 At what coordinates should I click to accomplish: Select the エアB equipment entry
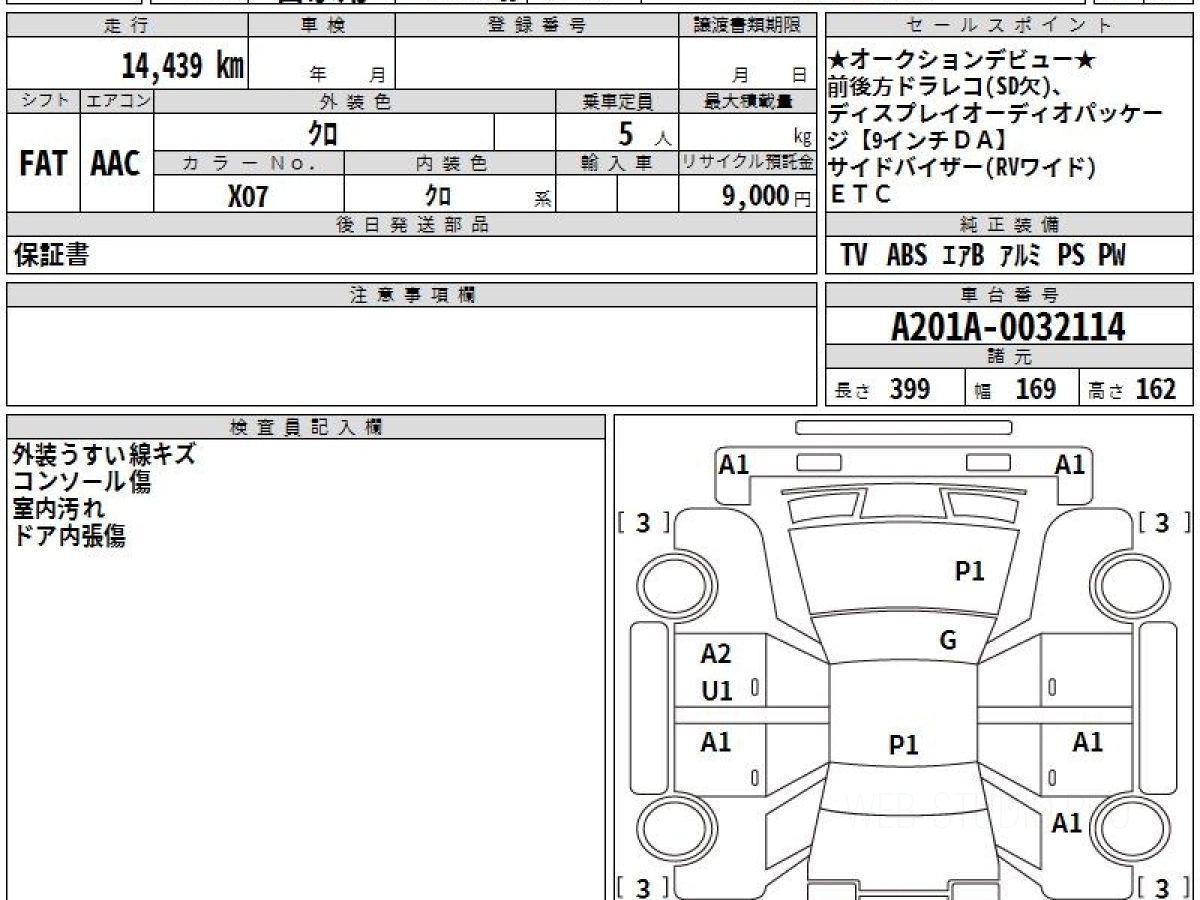(x=964, y=256)
